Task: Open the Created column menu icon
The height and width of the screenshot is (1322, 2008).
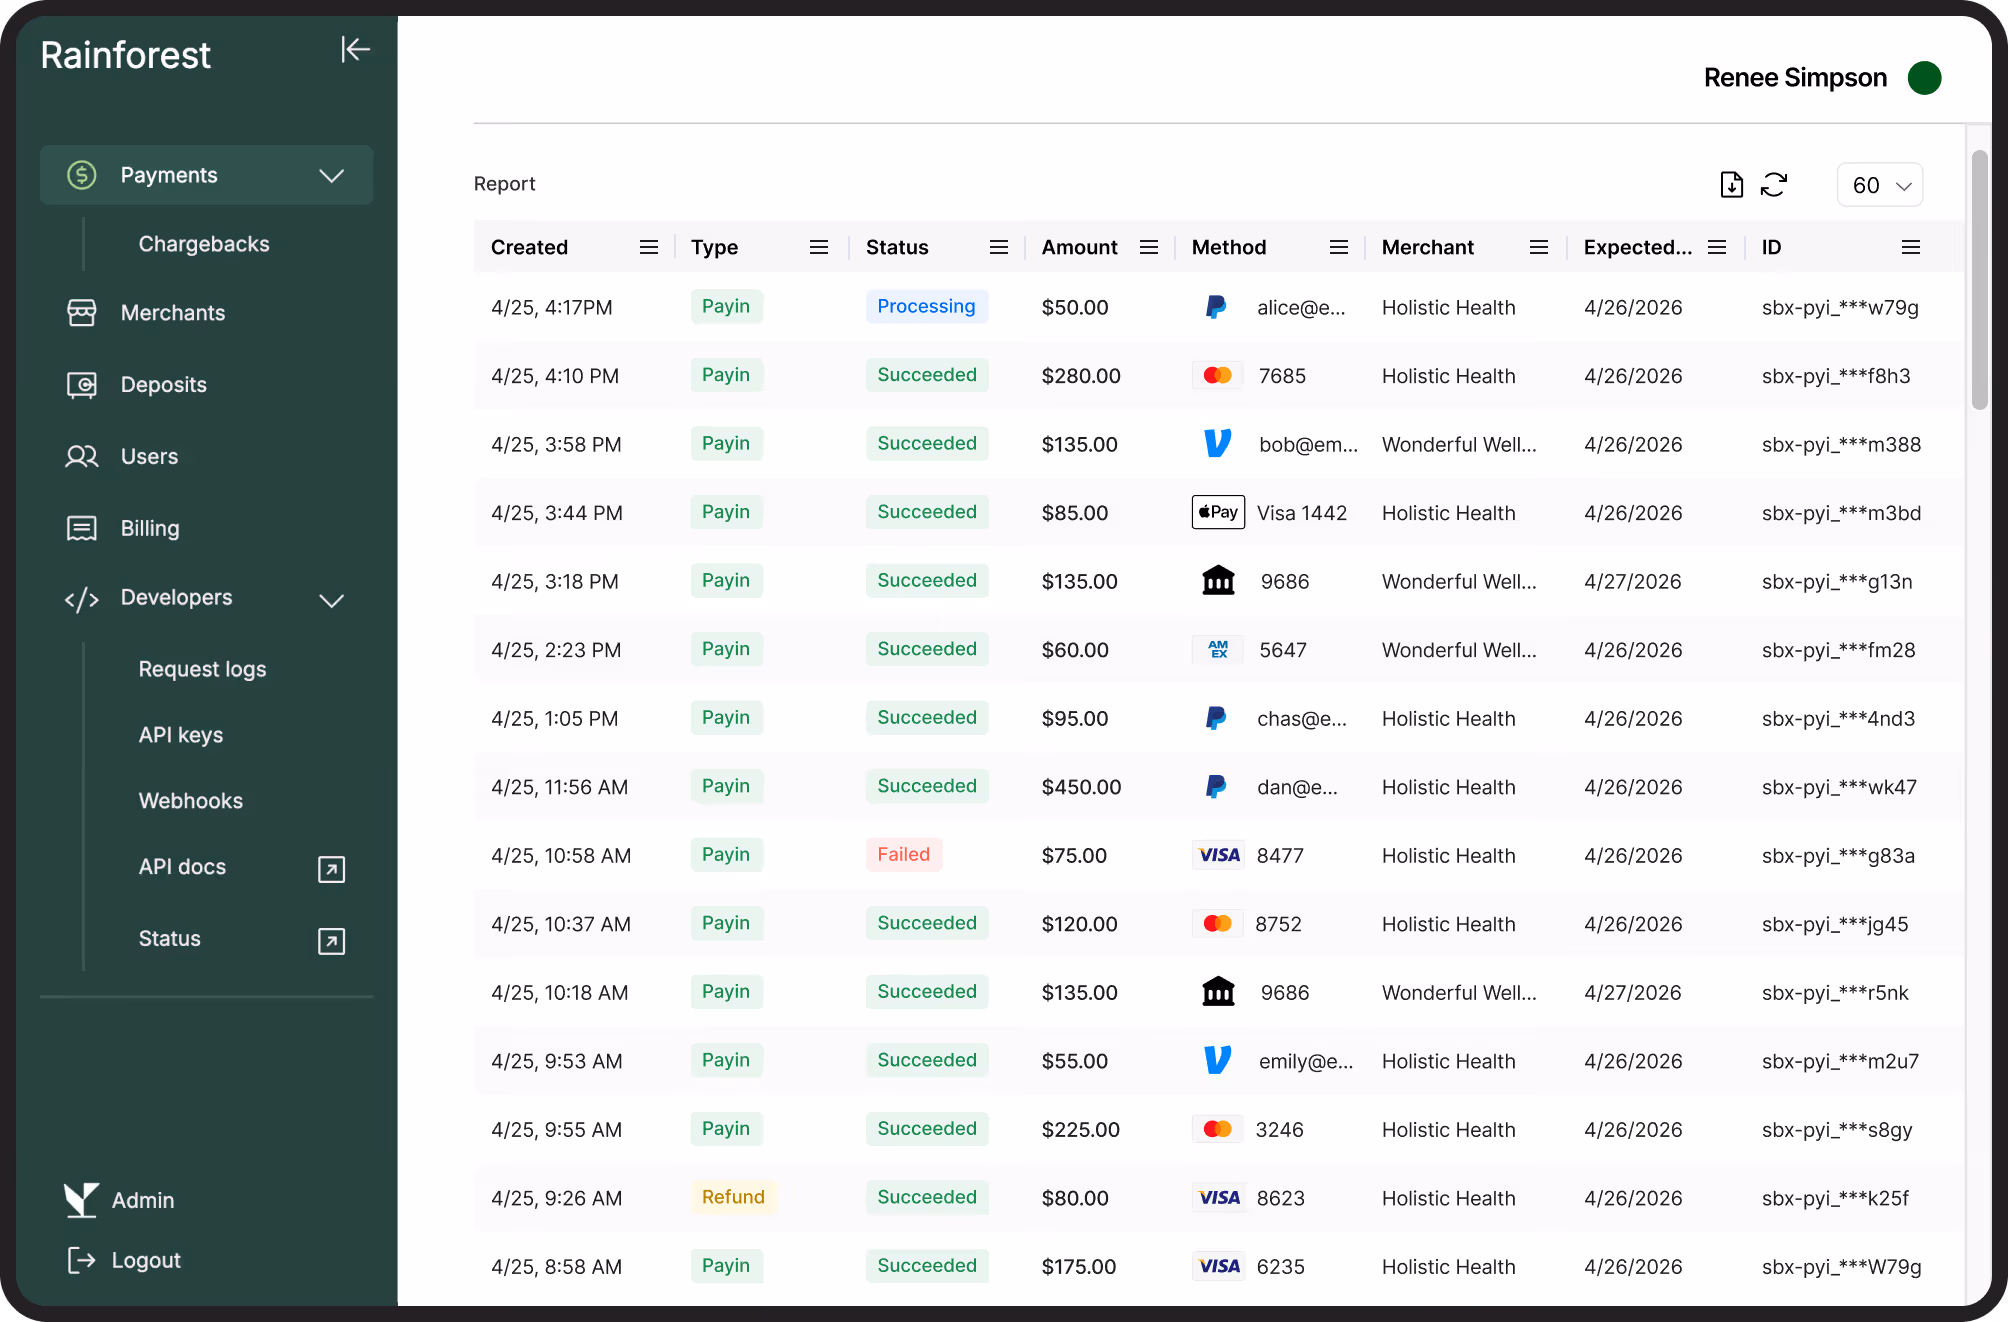Action: (x=649, y=247)
